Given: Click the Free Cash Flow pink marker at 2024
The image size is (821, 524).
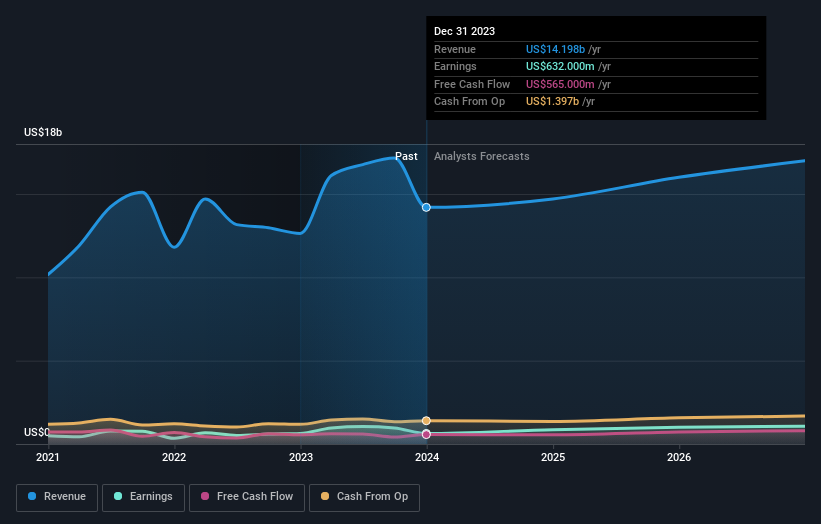Looking at the screenshot, I should [x=426, y=434].
